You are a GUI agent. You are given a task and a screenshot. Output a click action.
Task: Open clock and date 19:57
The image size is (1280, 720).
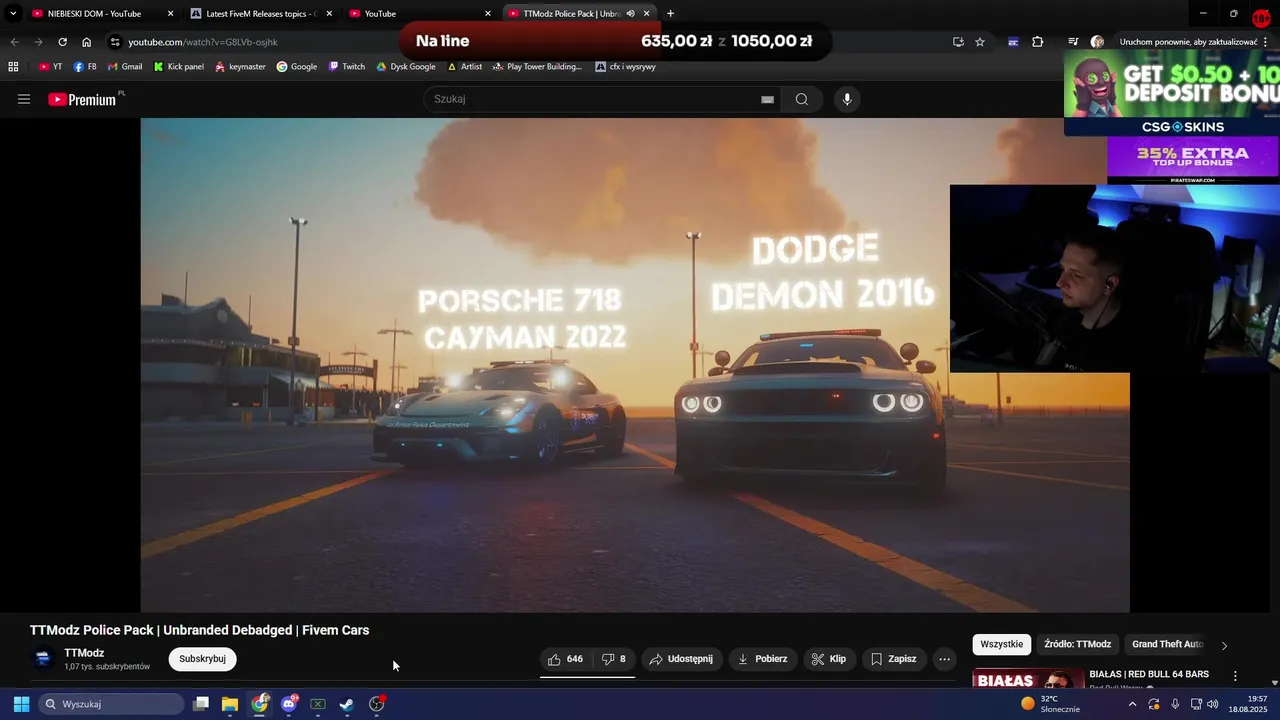1248,704
